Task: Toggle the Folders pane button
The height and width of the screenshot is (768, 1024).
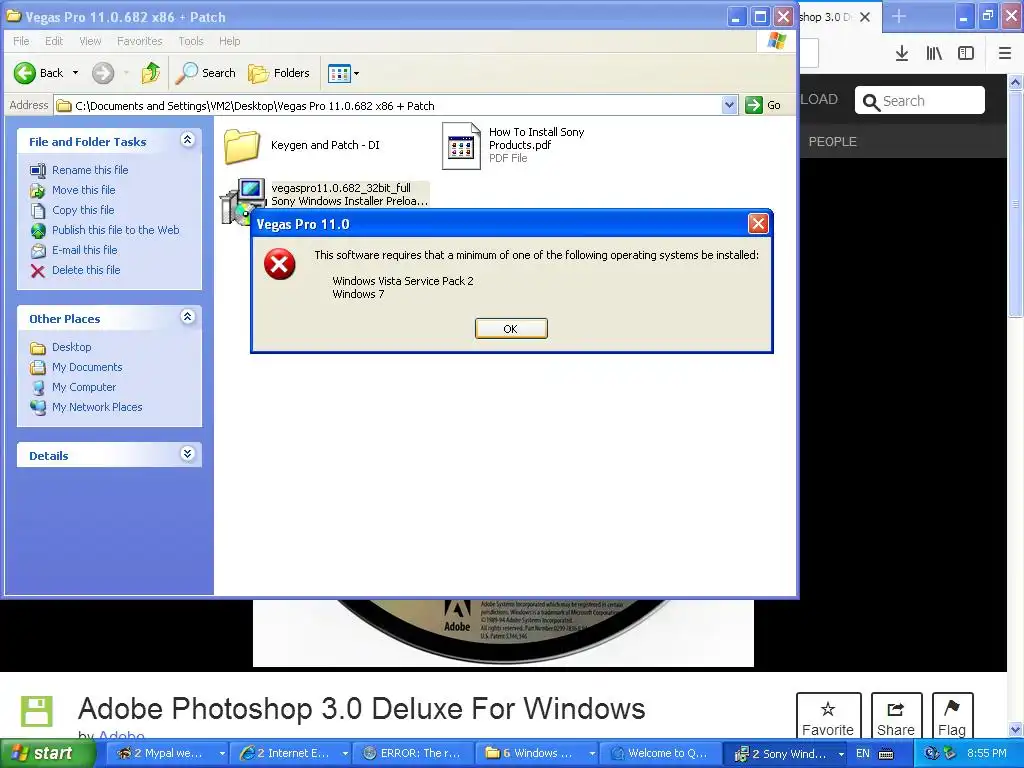Action: [279, 73]
